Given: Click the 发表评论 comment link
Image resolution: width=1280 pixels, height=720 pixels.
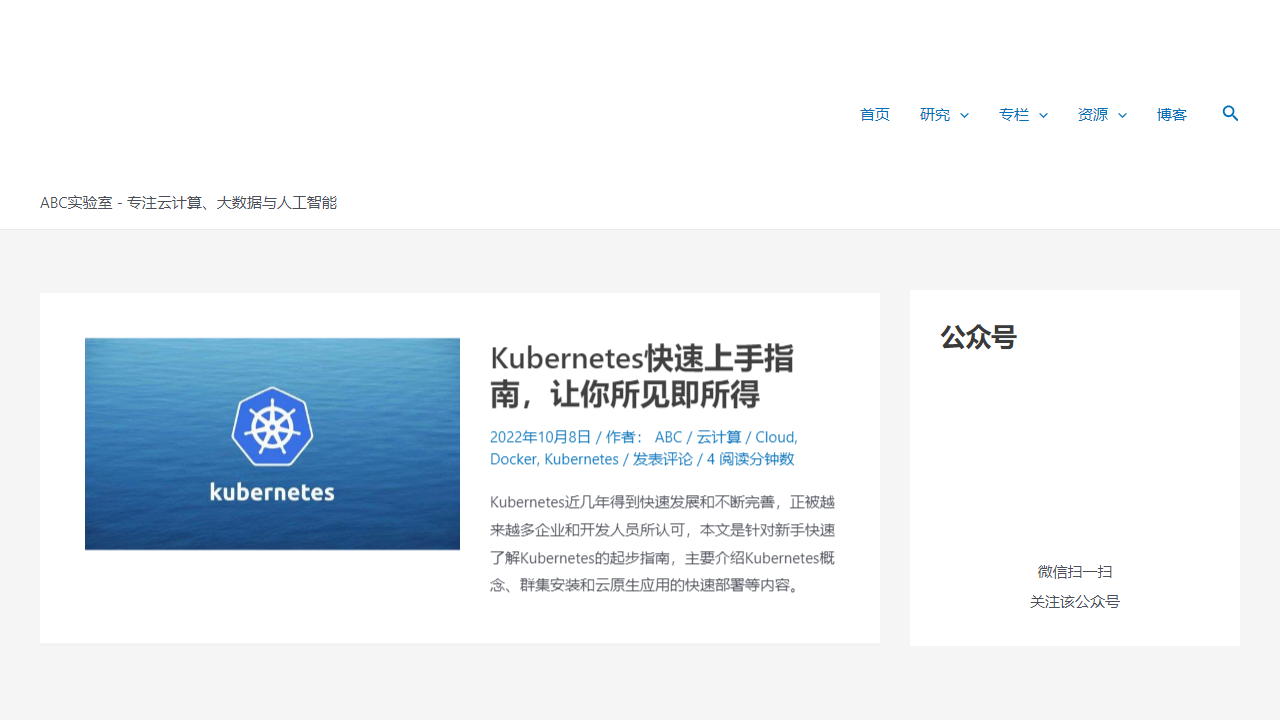Looking at the screenshot, I should (x=662, y=459).
